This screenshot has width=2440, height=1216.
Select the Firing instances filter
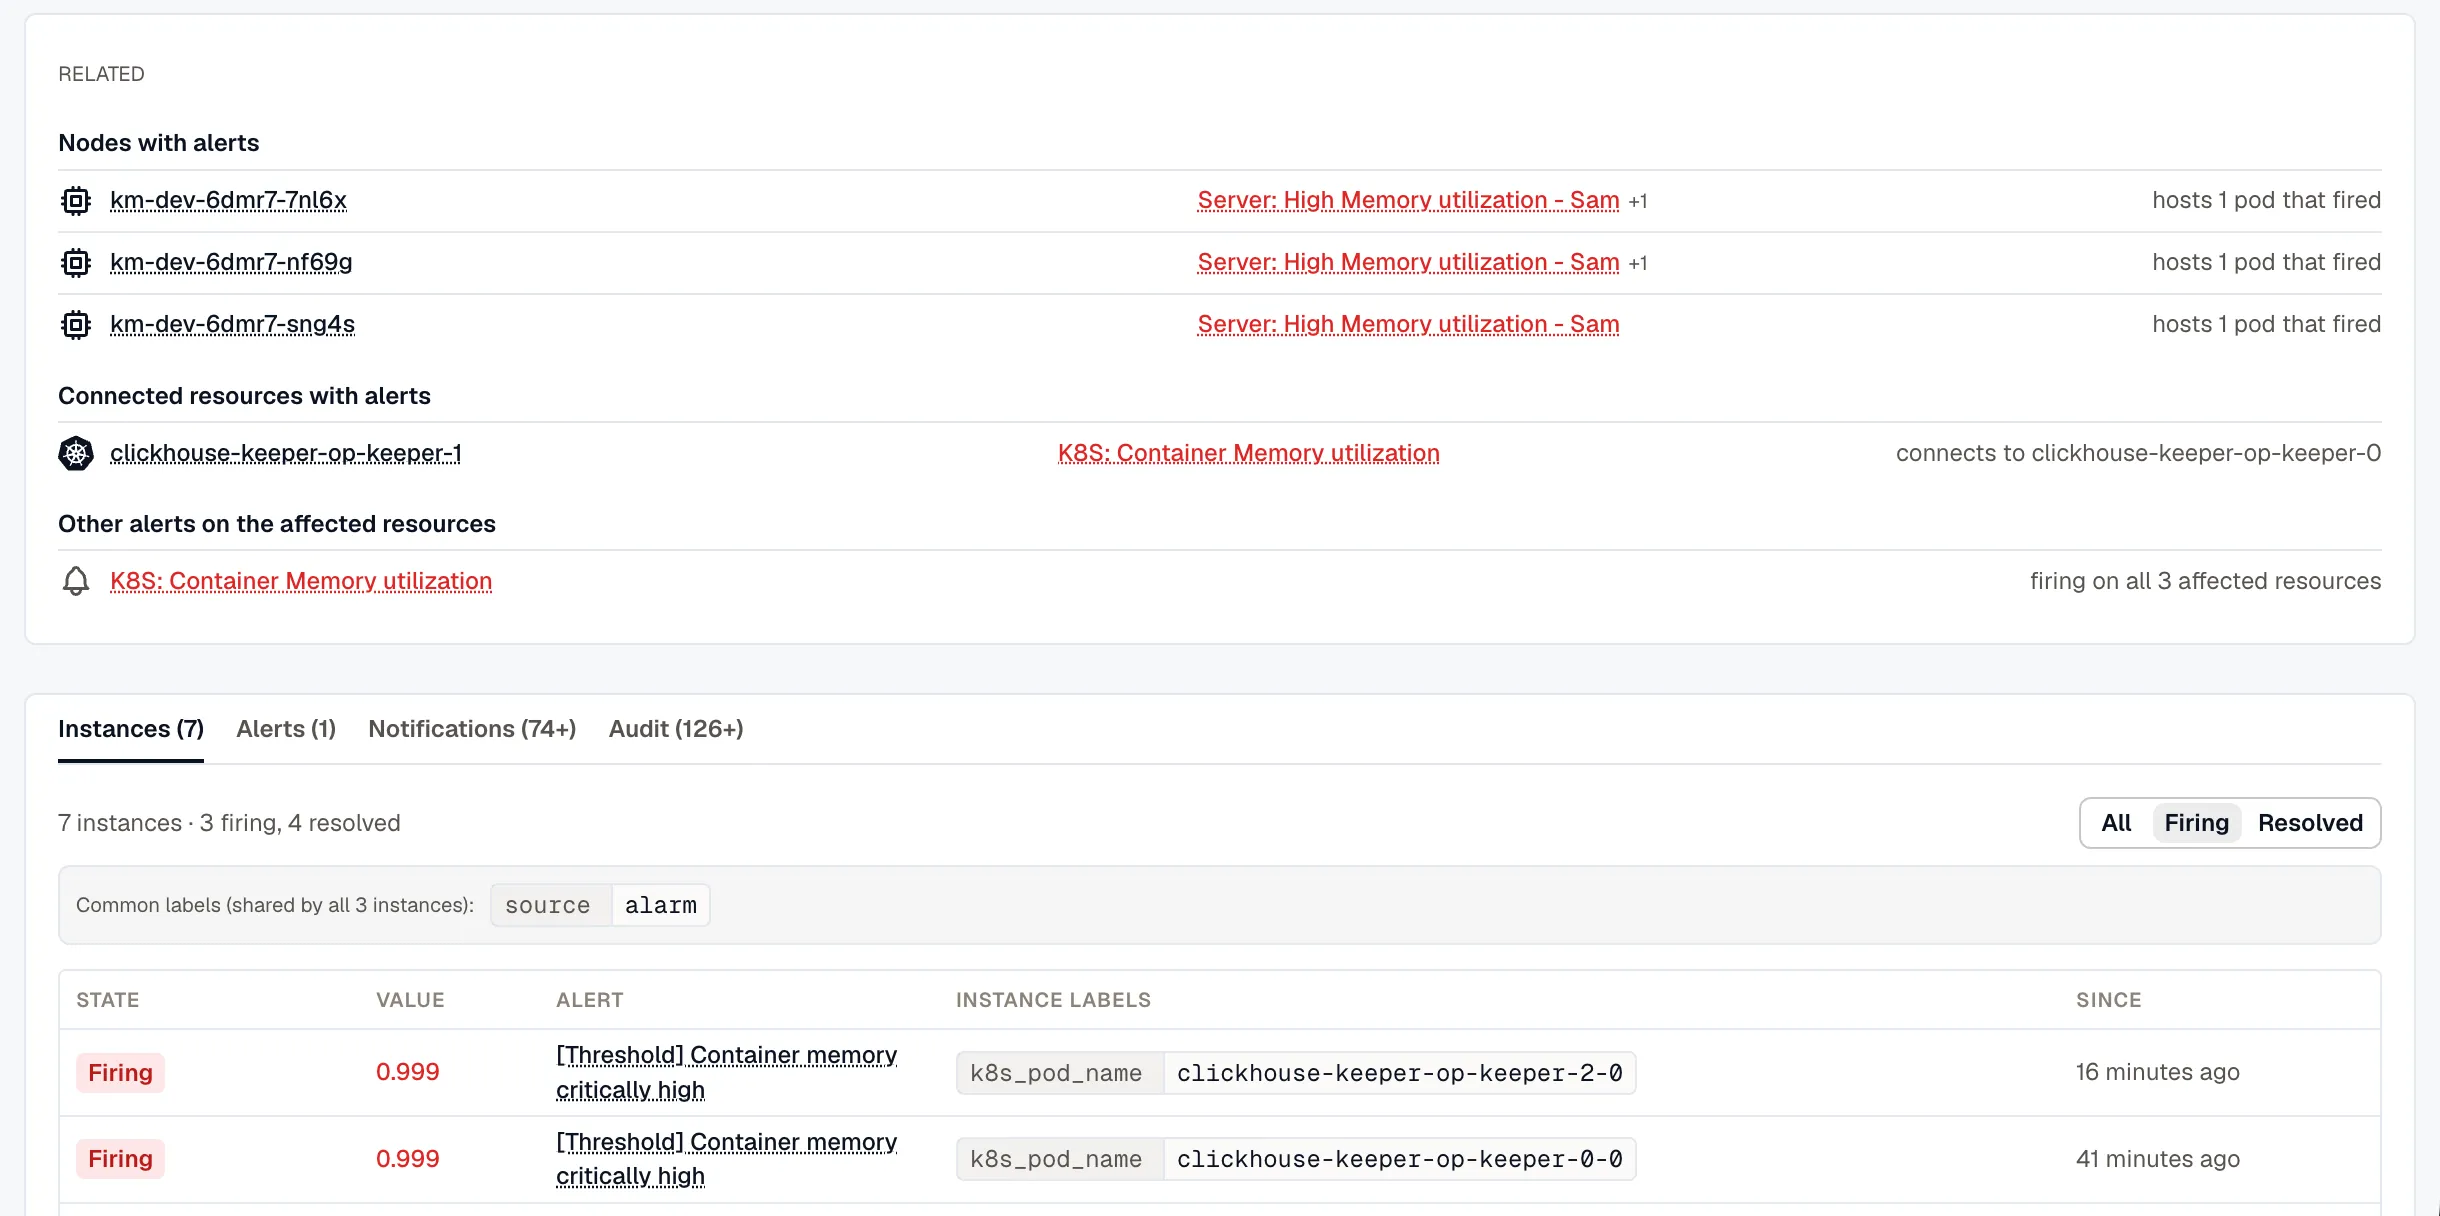pos(2196,823)
